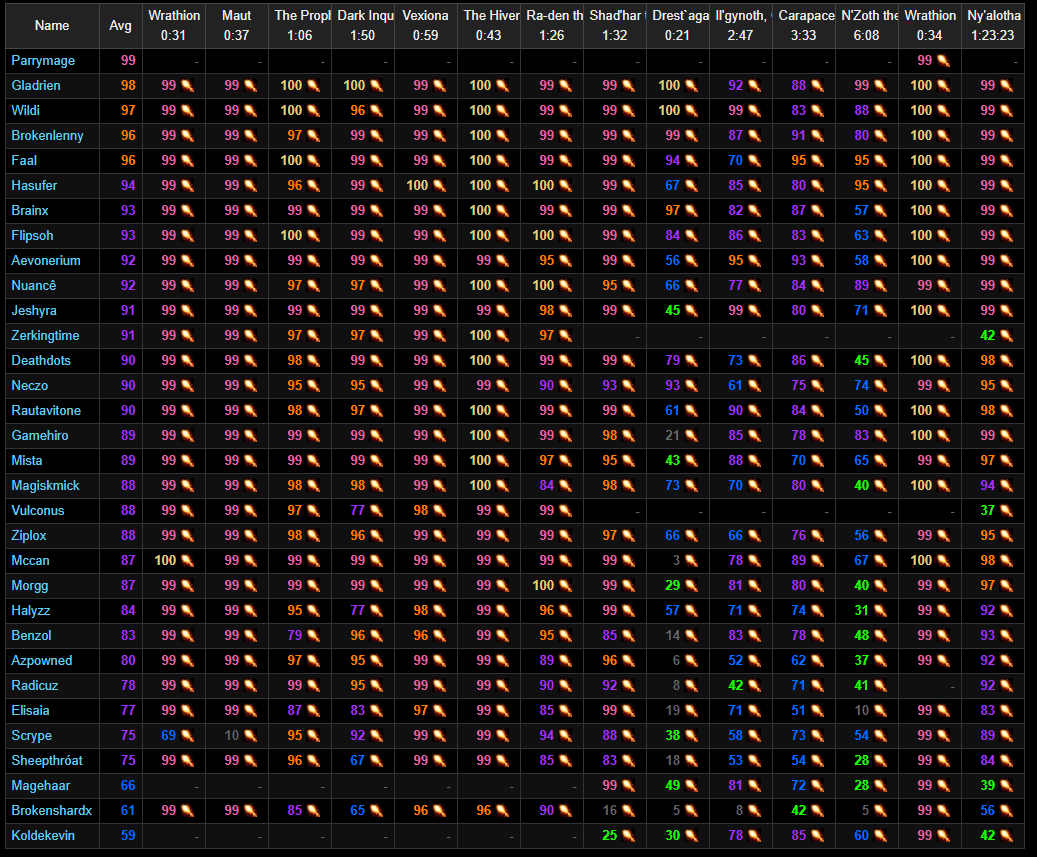
Task: Click the spec icon beside Parrymage's Wrathion 99
Action: tap(944, 61)
